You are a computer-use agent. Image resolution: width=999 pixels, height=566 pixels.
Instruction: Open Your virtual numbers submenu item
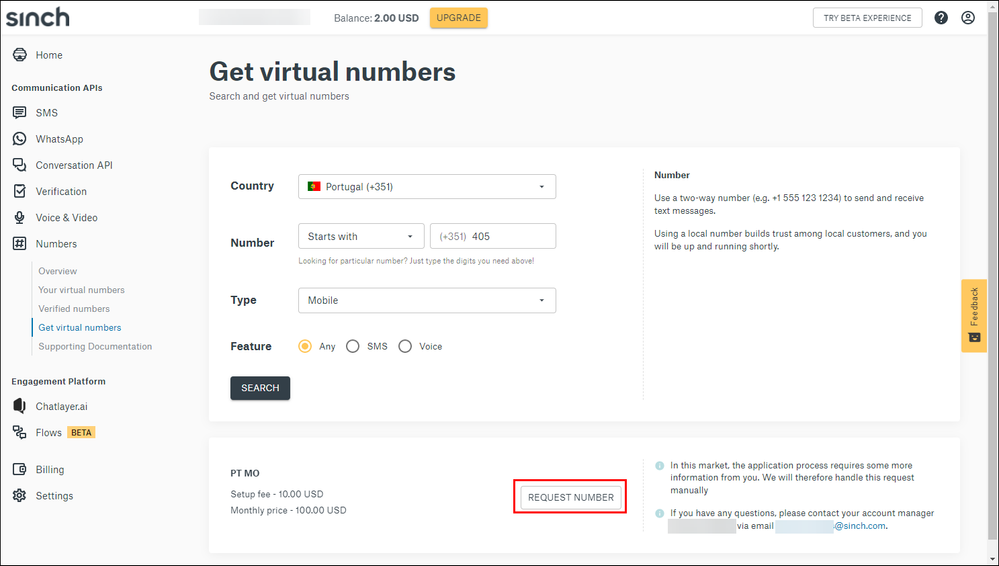pos(82,290)
